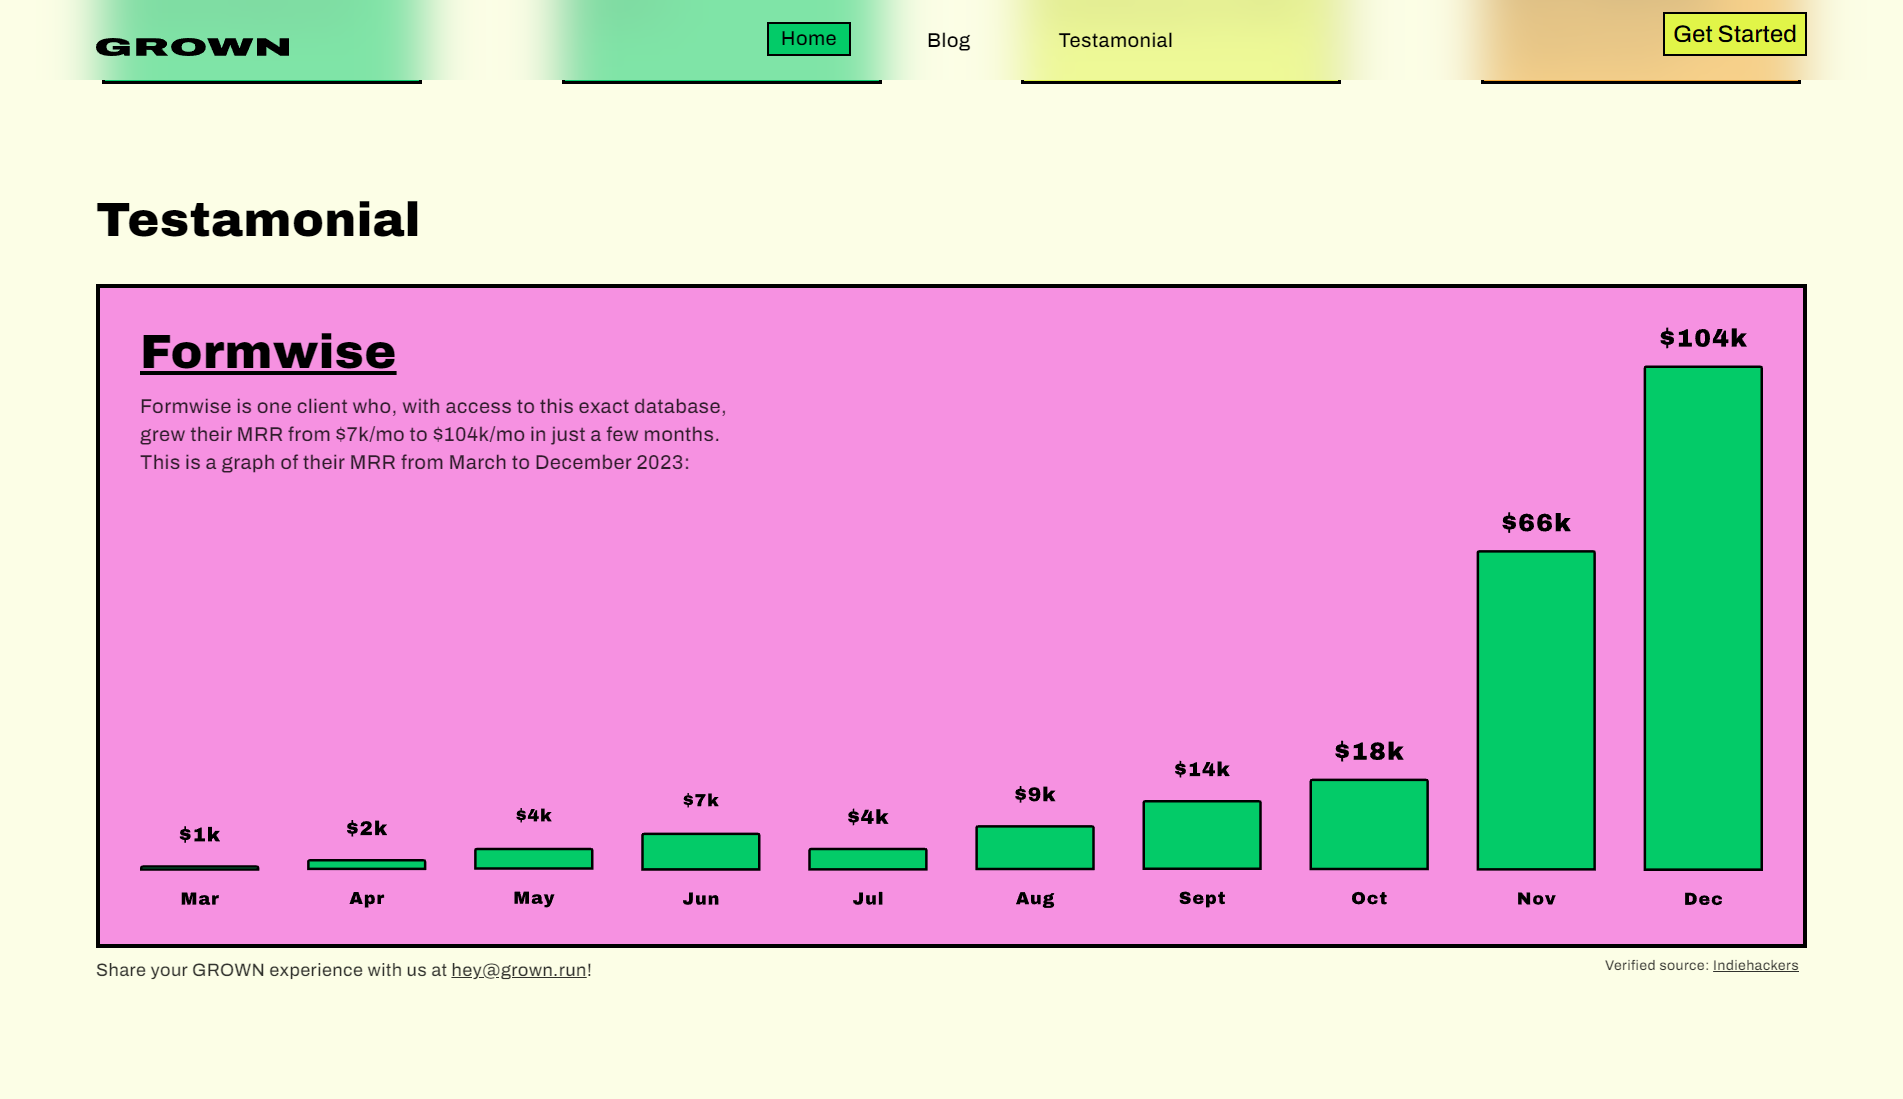
Task: Email hey@grown.run link
Action: coord(518,970)
